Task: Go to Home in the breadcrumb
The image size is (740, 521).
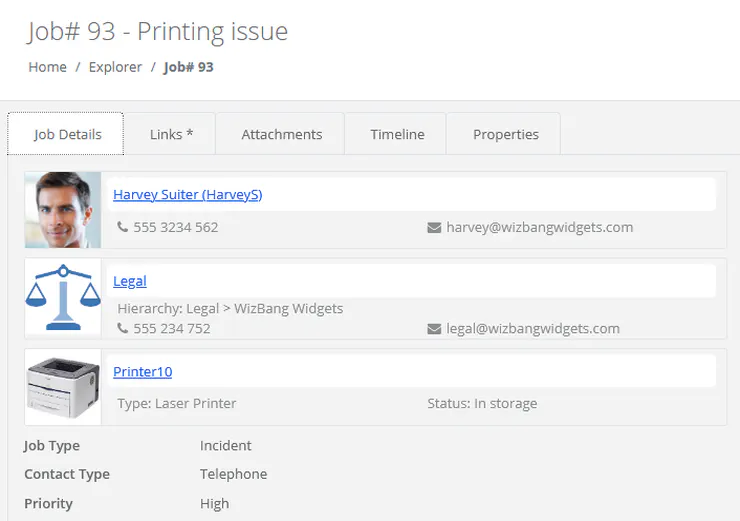Action: 47,67
